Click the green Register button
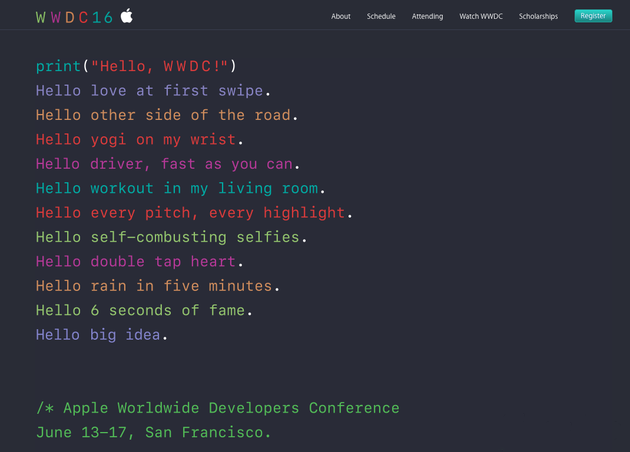Image resolution: width=630 pixels, height=452 pixels. click(x=593, y=16)
